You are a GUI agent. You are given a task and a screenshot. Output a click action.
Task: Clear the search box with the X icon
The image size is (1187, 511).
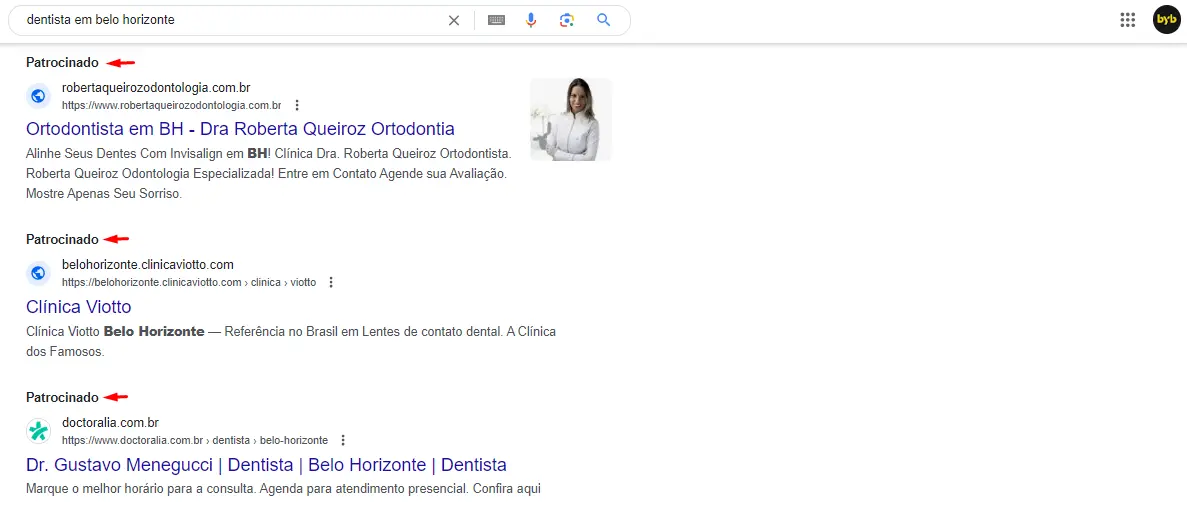coord(453,20)
